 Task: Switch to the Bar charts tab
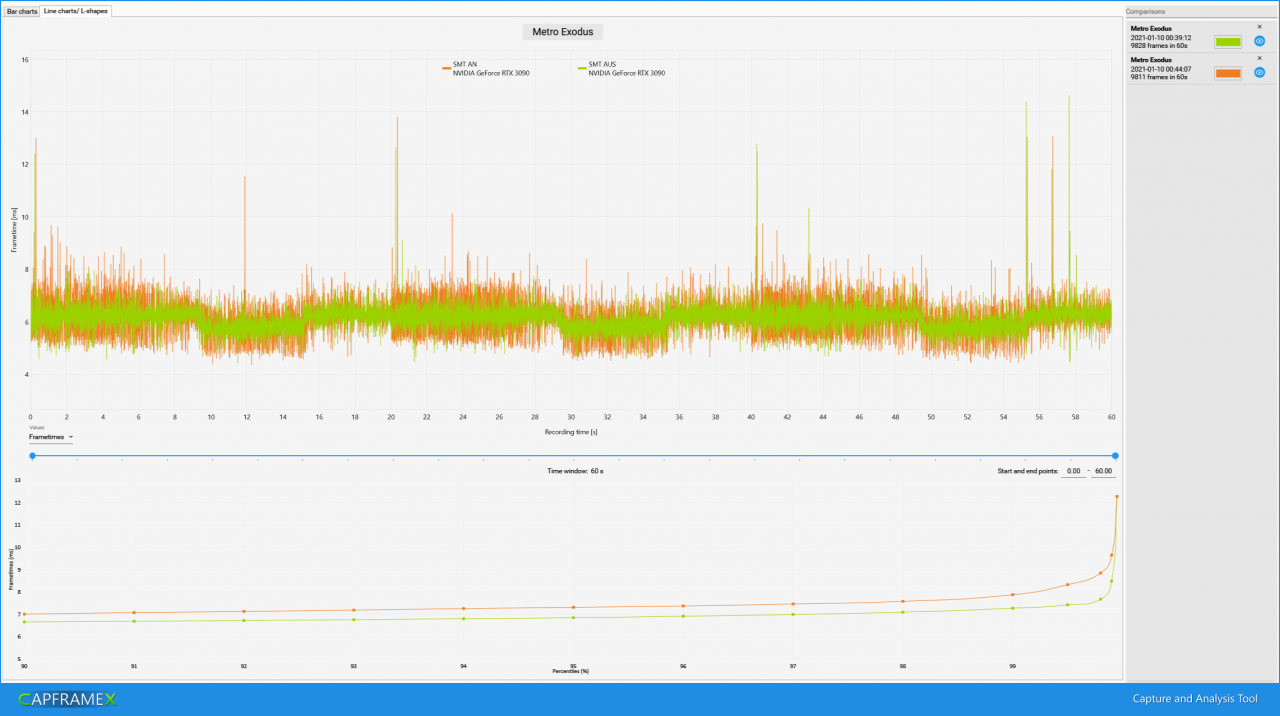pos(21,10)
